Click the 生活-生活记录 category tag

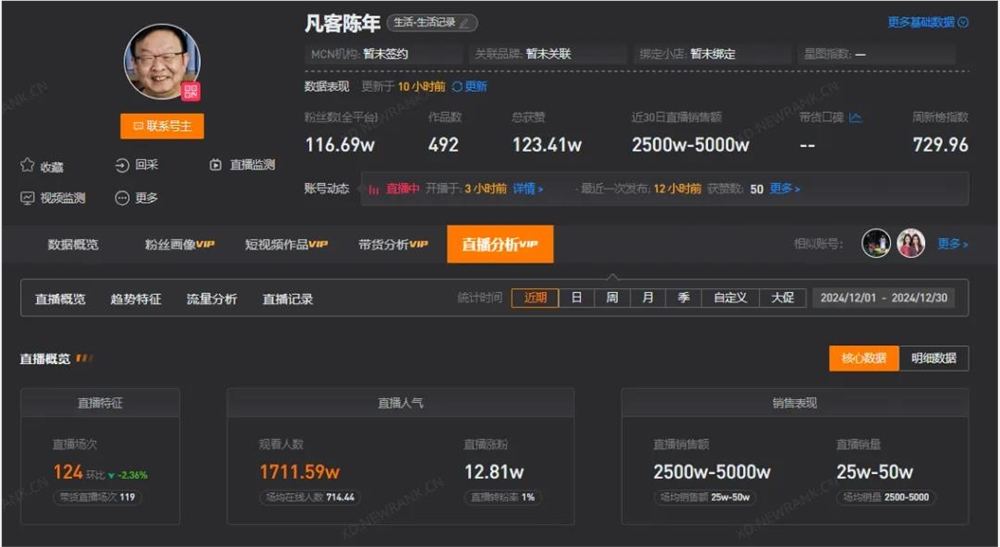pos(432,23)
